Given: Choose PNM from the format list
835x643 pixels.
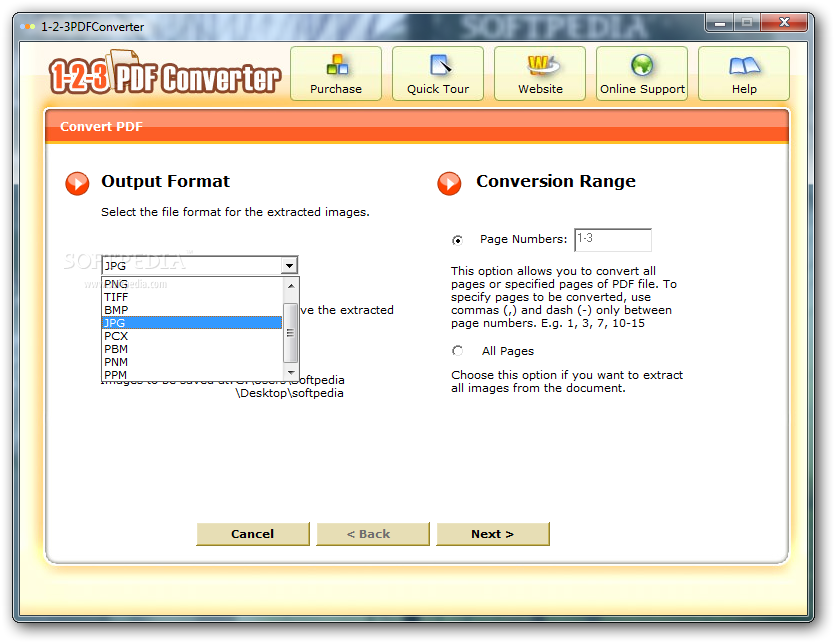Looking at the screenshot, I should coord(192,362).
